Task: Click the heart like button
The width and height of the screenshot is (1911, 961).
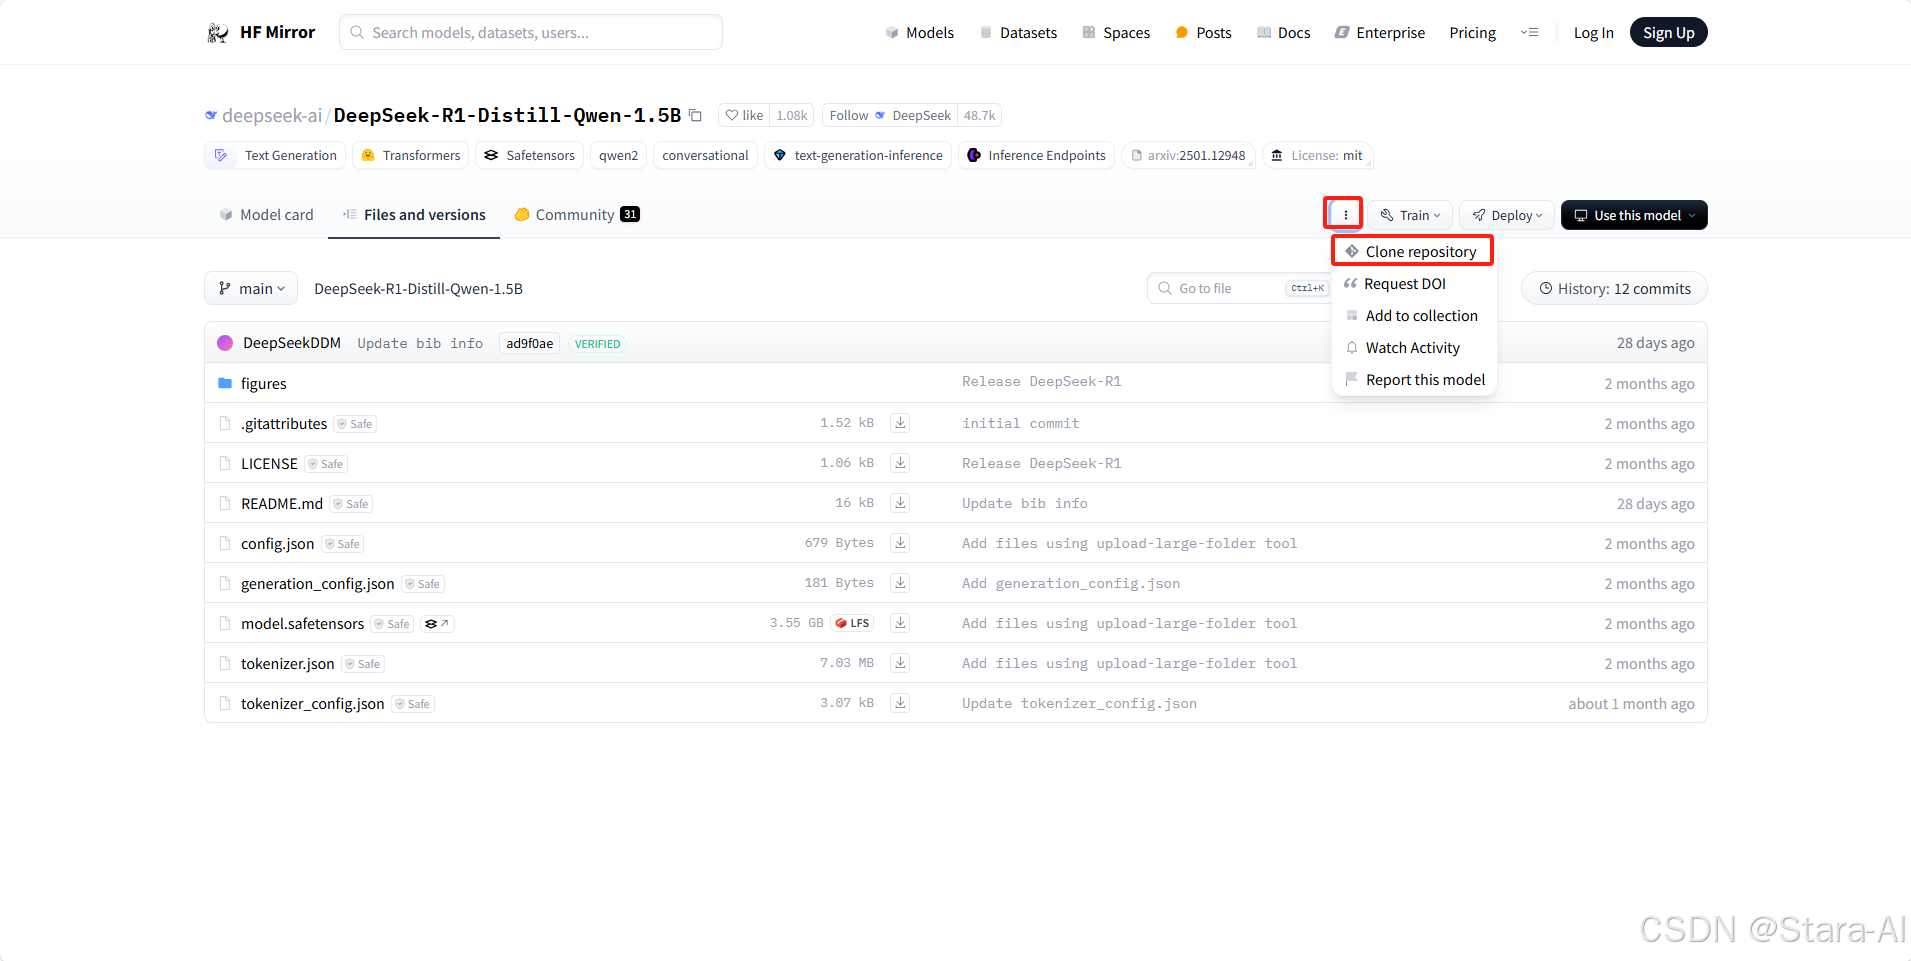Action: (x=744, y=116)
